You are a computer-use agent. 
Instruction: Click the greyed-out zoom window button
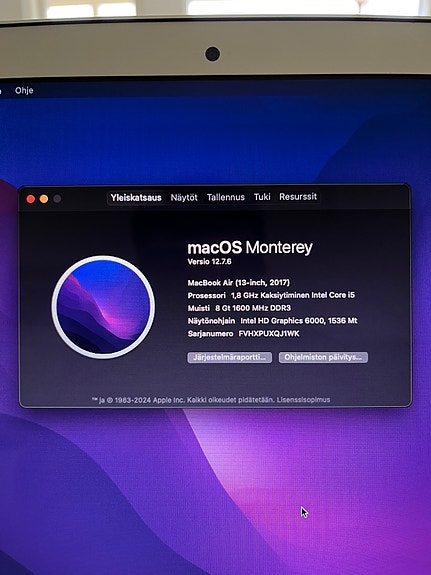(x=57, y=199)
